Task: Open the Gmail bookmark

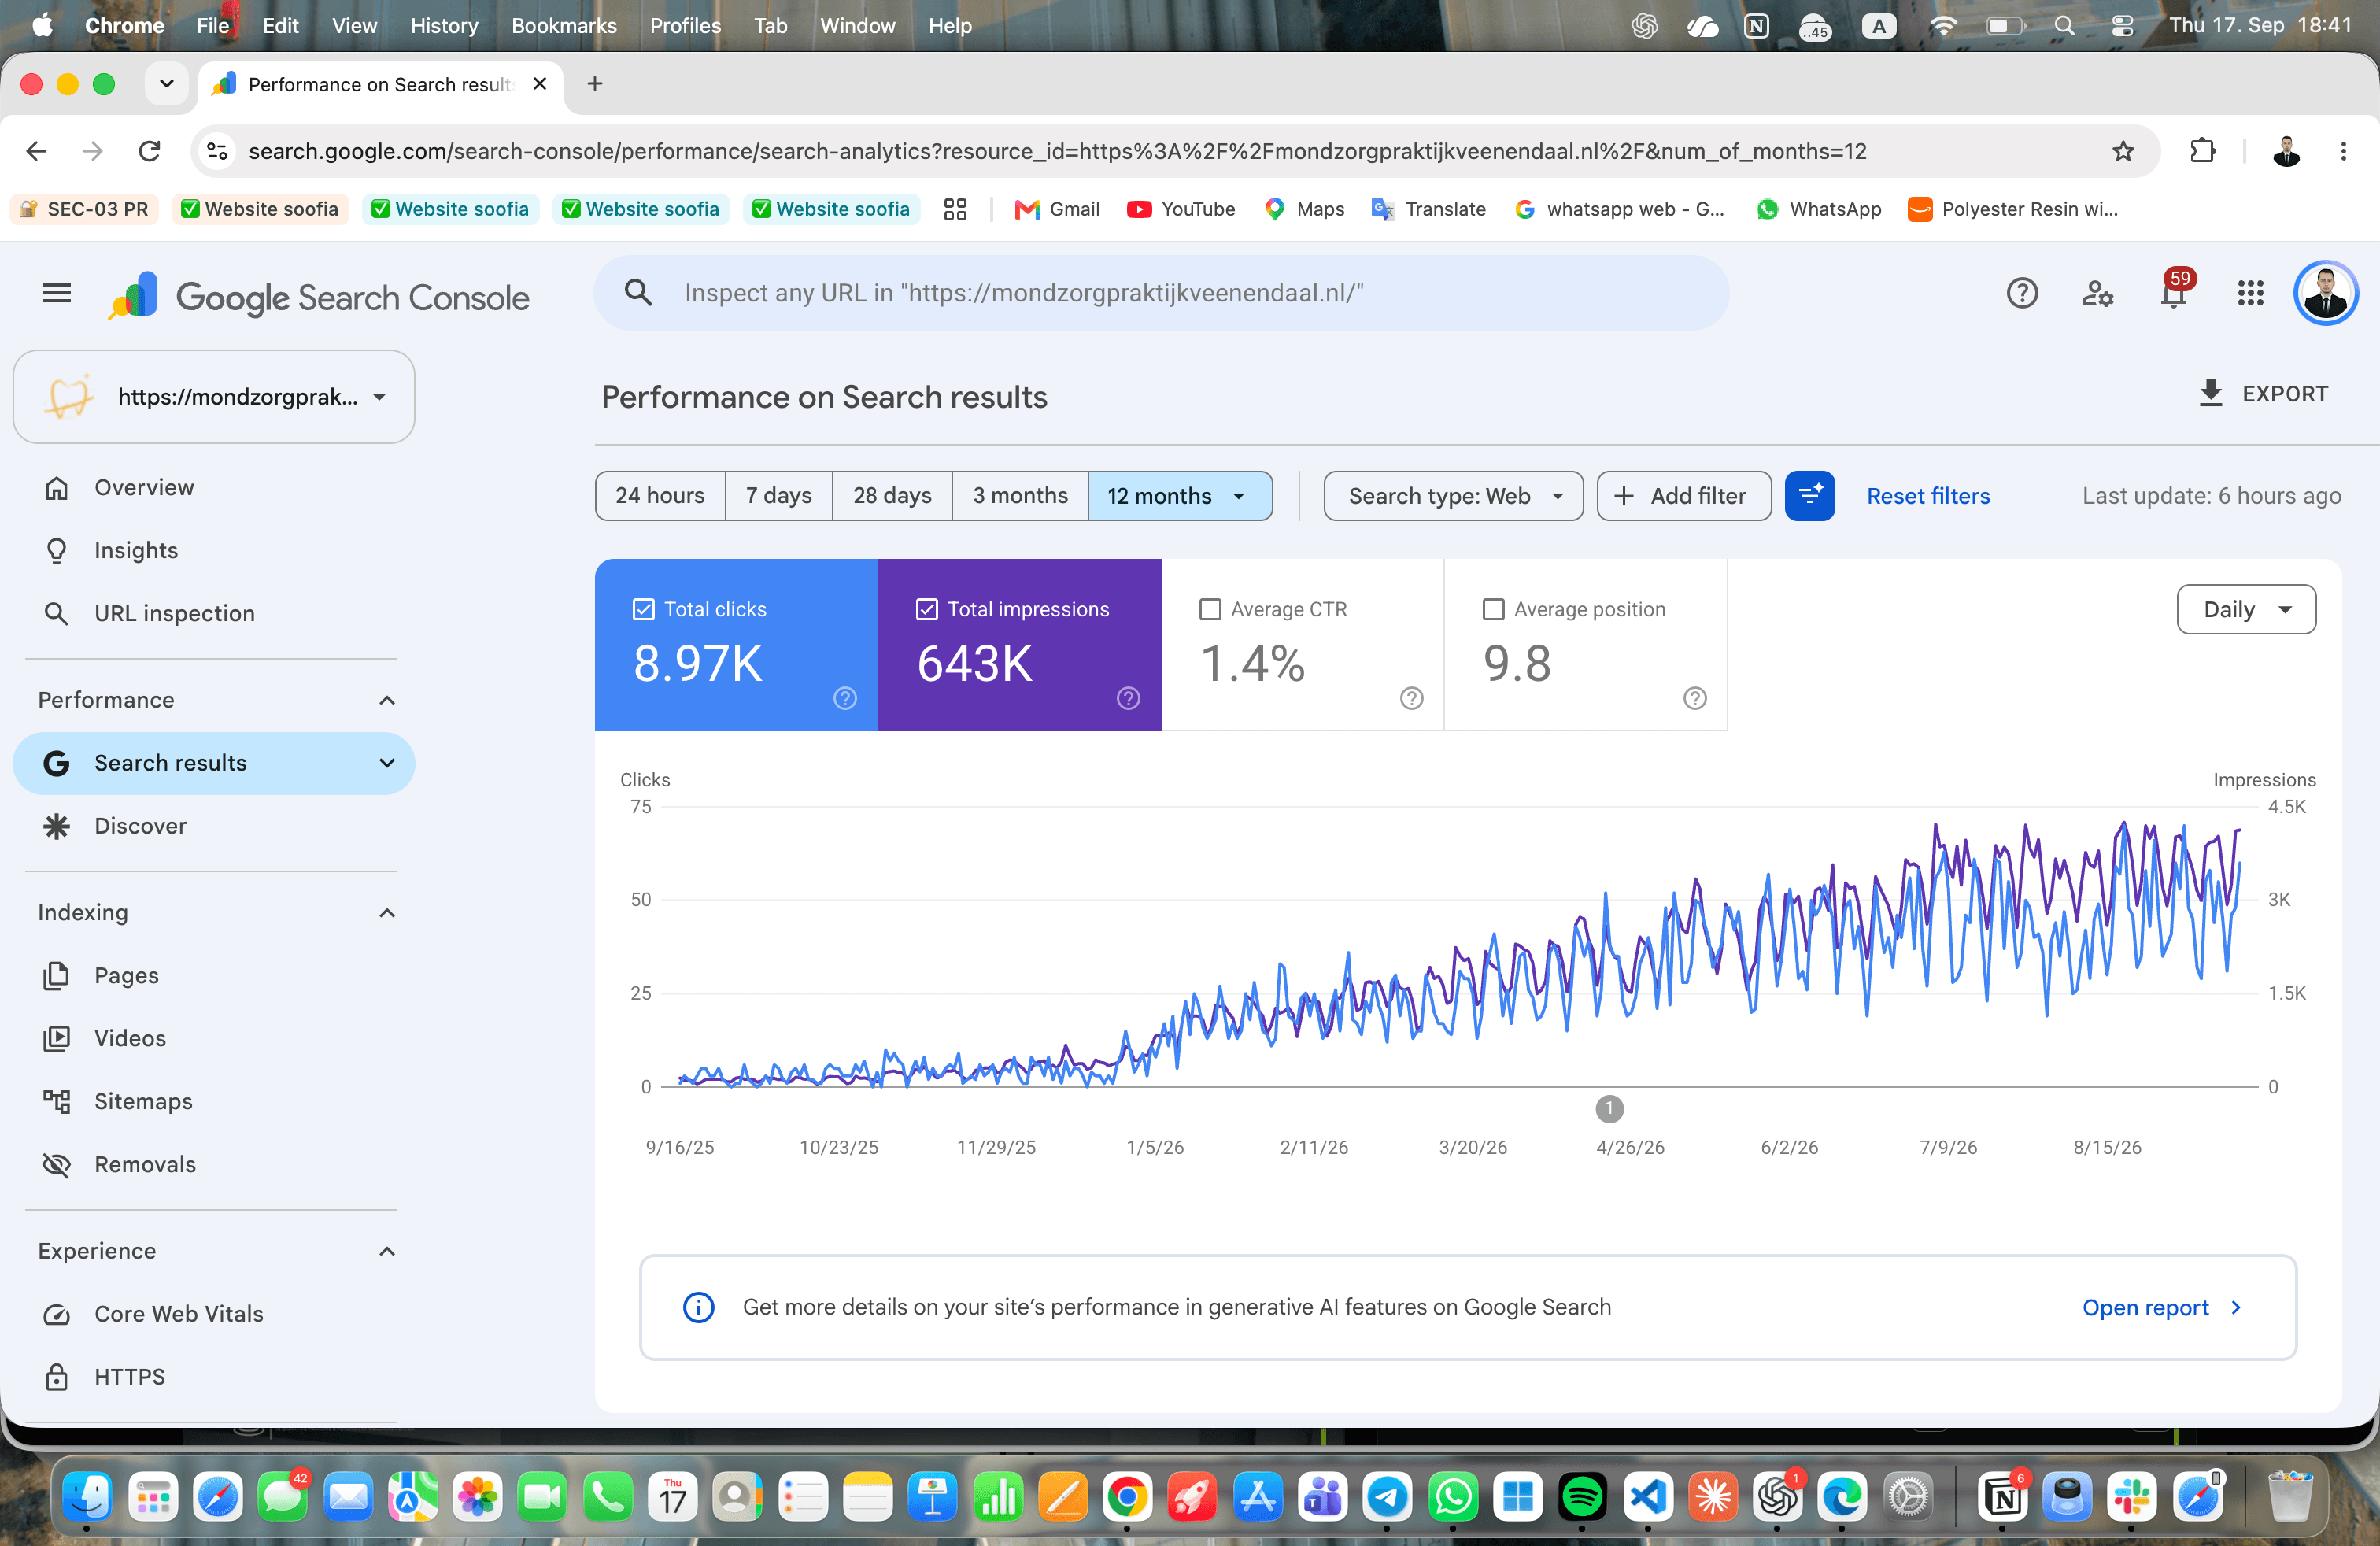Action: [1057, 209]
